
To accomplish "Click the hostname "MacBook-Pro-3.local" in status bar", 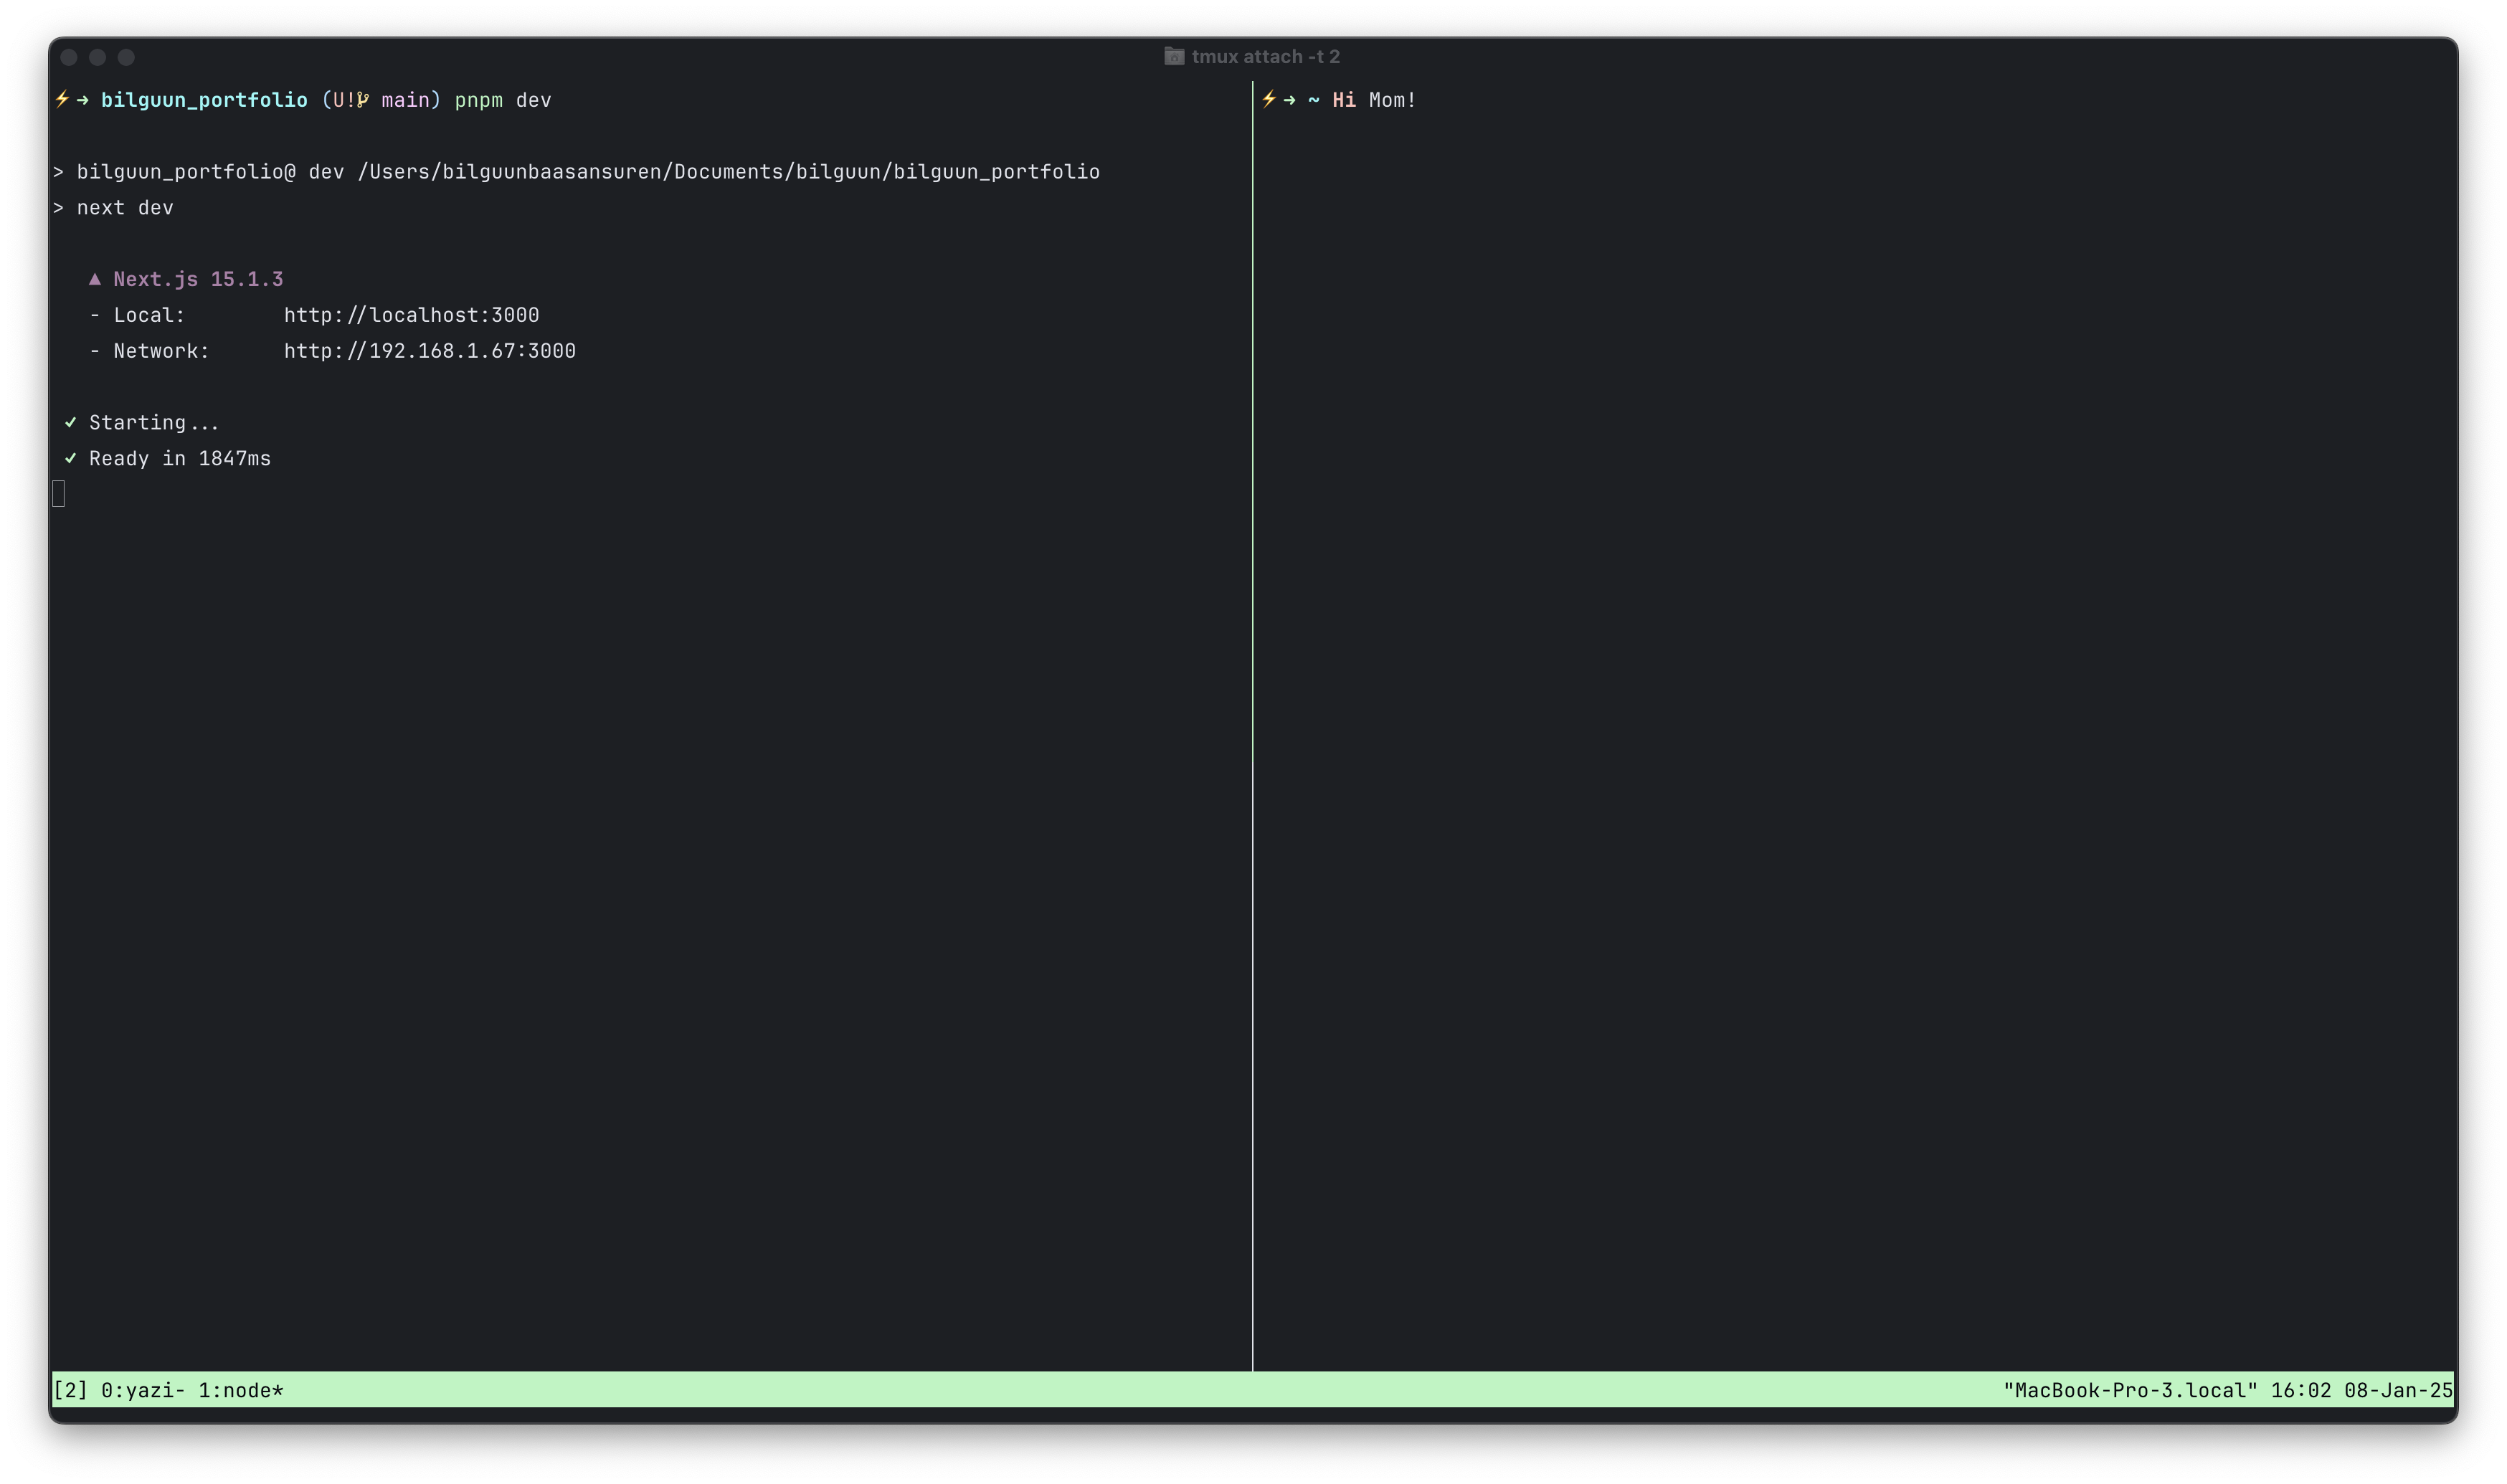I will click(2130, 1390).
